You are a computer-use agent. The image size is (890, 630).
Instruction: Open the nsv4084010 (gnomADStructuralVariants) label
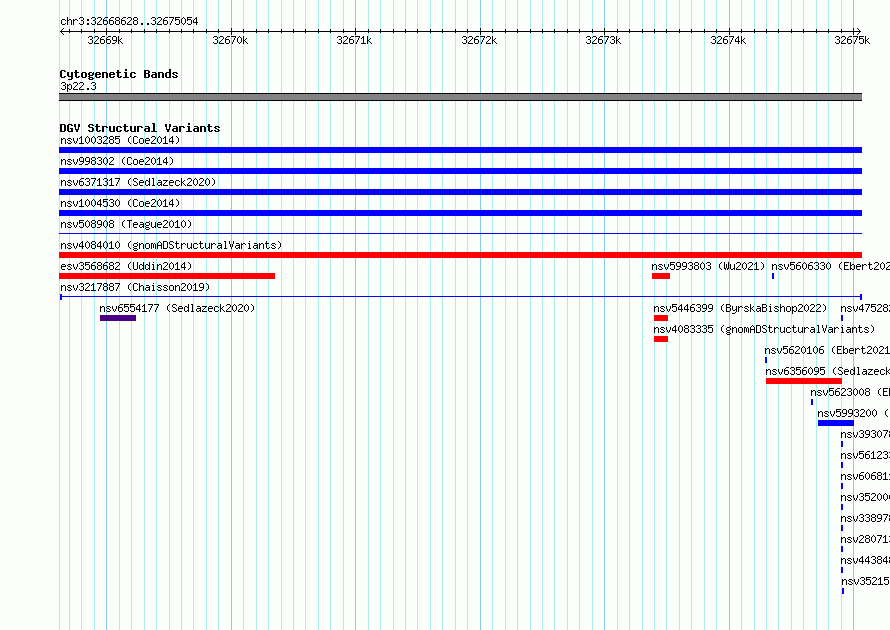(171, 245)
